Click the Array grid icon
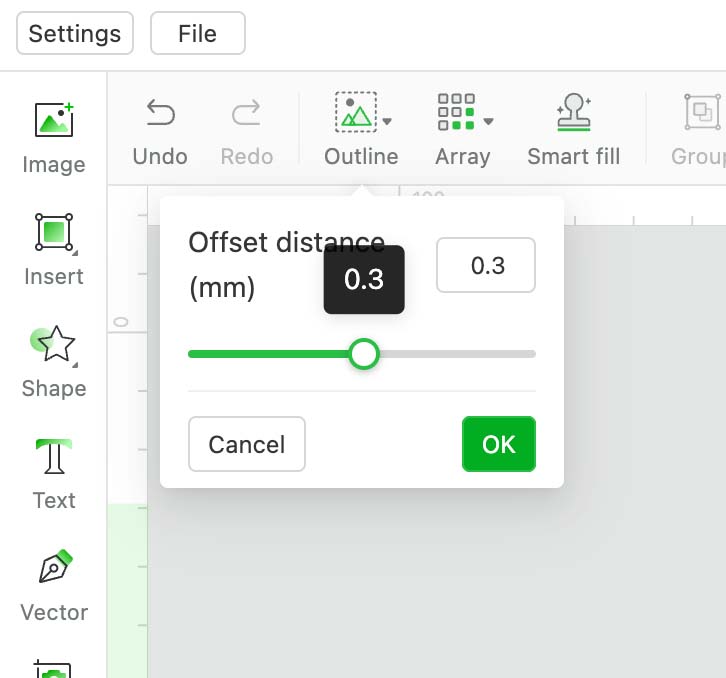 tap(456, 112)
